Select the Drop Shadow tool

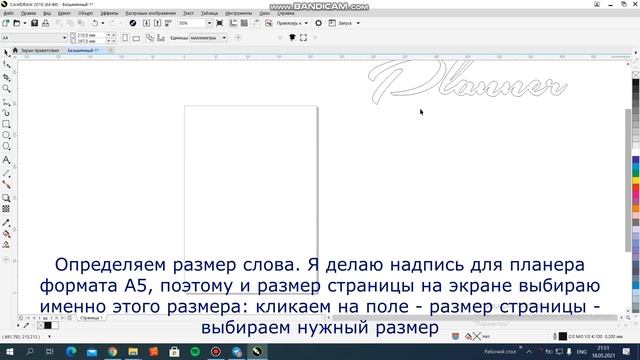coord(6,198)
